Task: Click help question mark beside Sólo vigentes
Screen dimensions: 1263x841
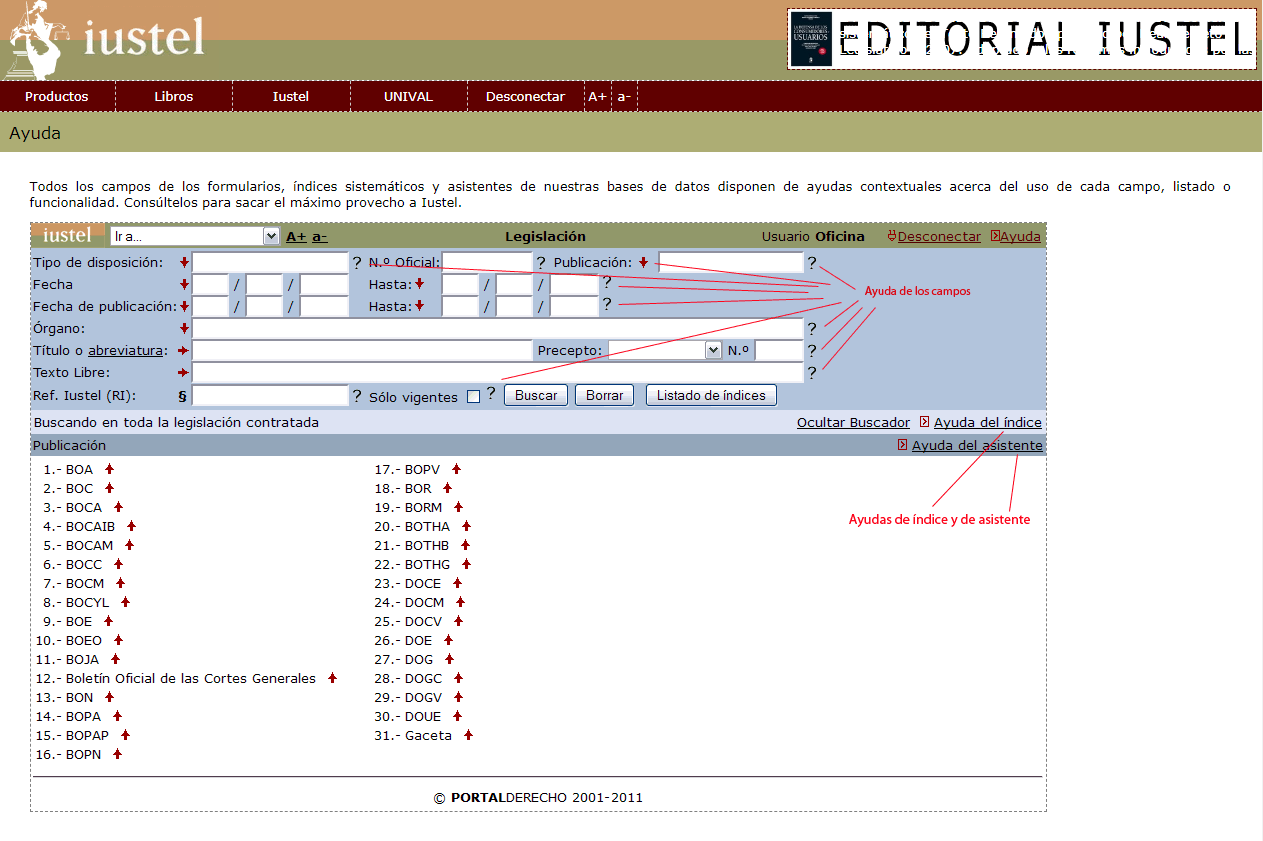Action: click(x=491, y=393)
